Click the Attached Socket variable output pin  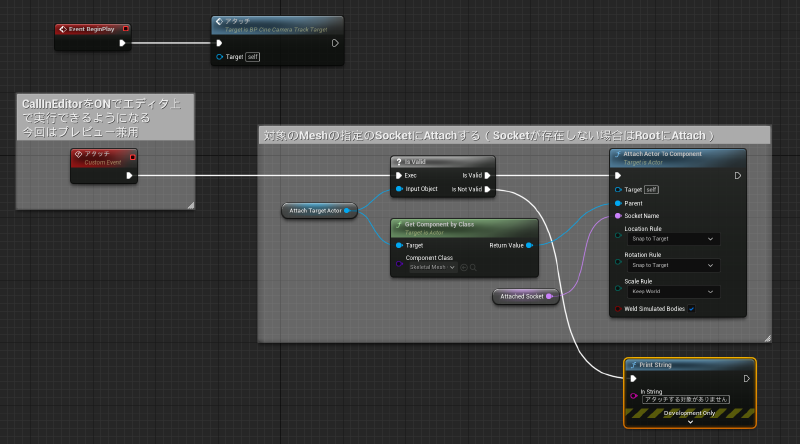pos(549,297)
